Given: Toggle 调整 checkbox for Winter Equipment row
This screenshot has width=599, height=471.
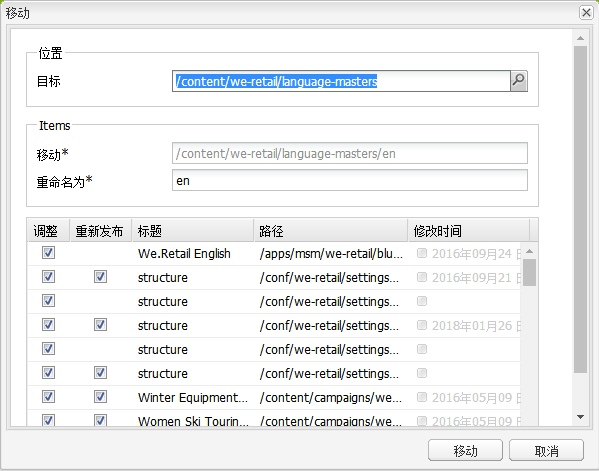Looking at the screenshot, I should tap(49, 397).
